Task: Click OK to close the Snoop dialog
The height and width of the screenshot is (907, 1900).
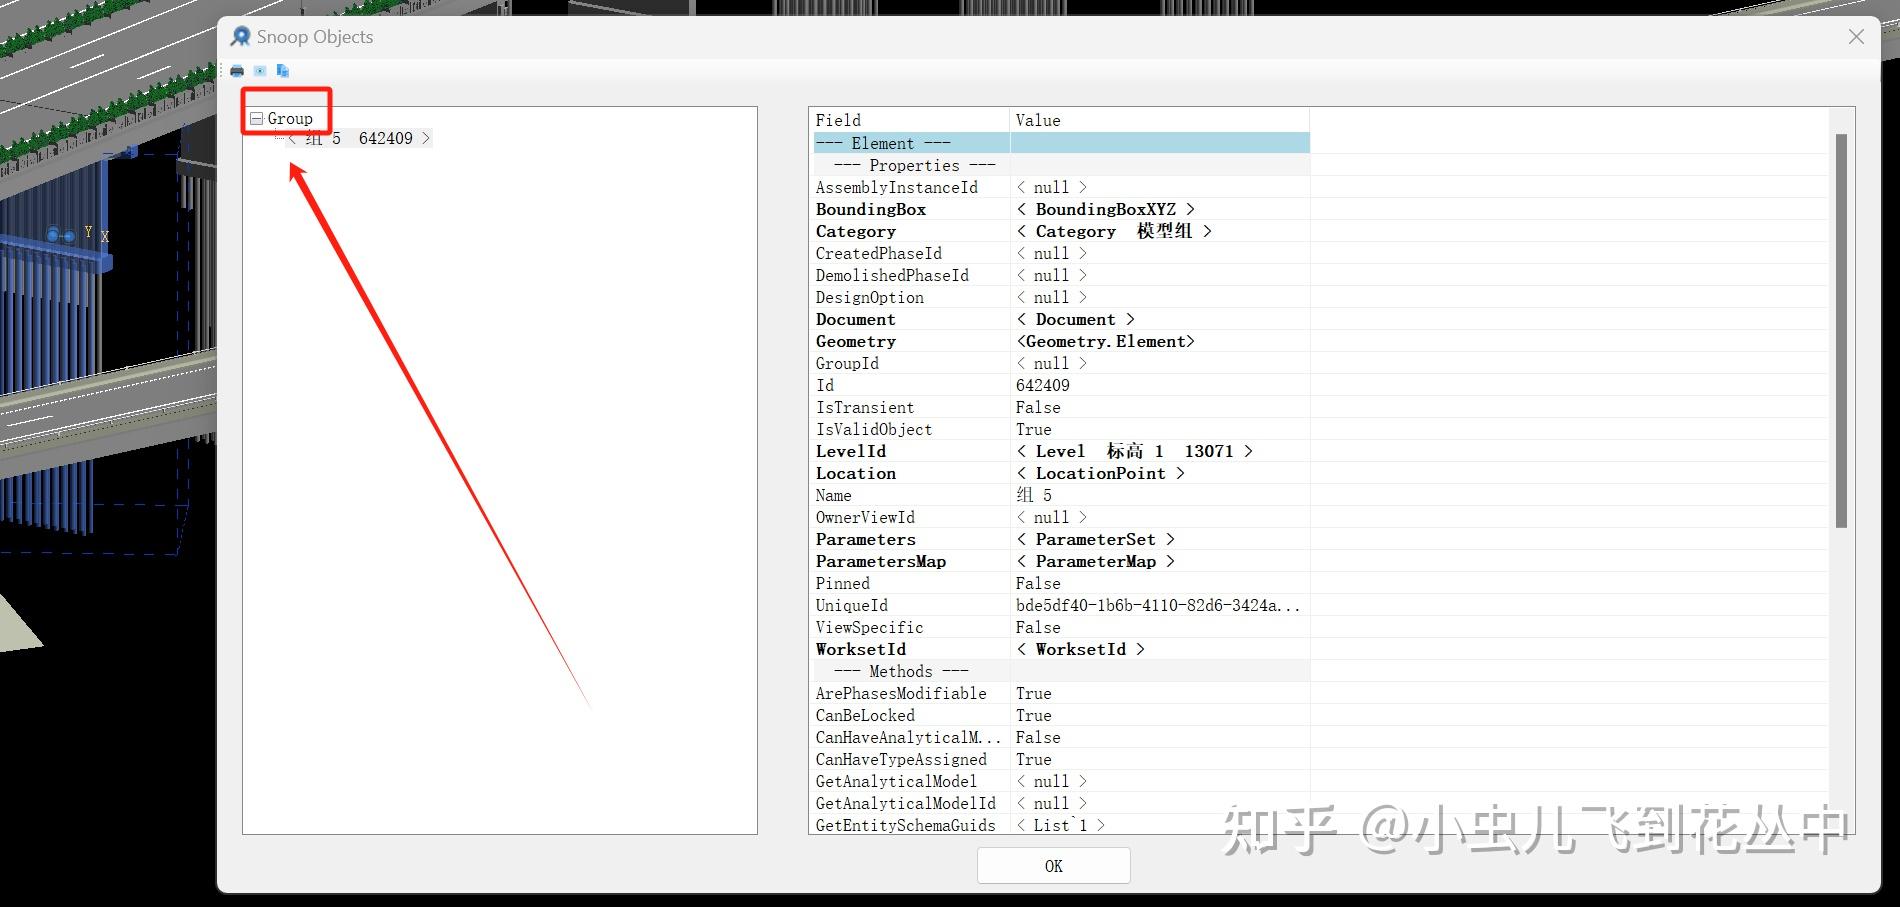Action: [1054, 866]
